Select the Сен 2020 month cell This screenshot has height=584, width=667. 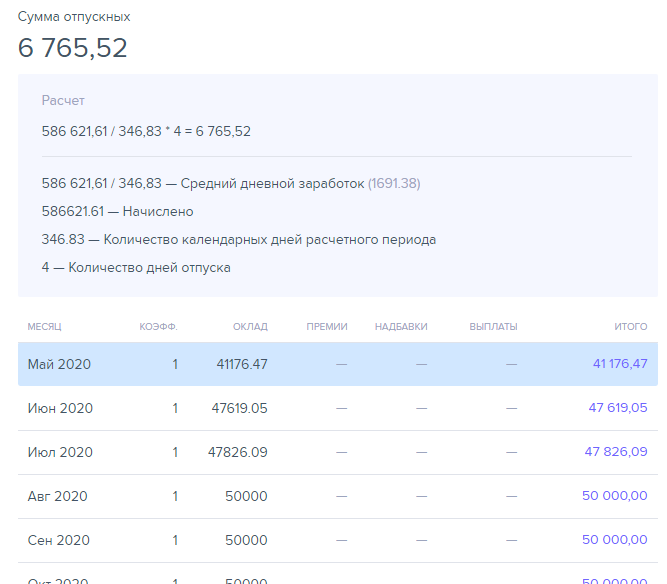59,541
